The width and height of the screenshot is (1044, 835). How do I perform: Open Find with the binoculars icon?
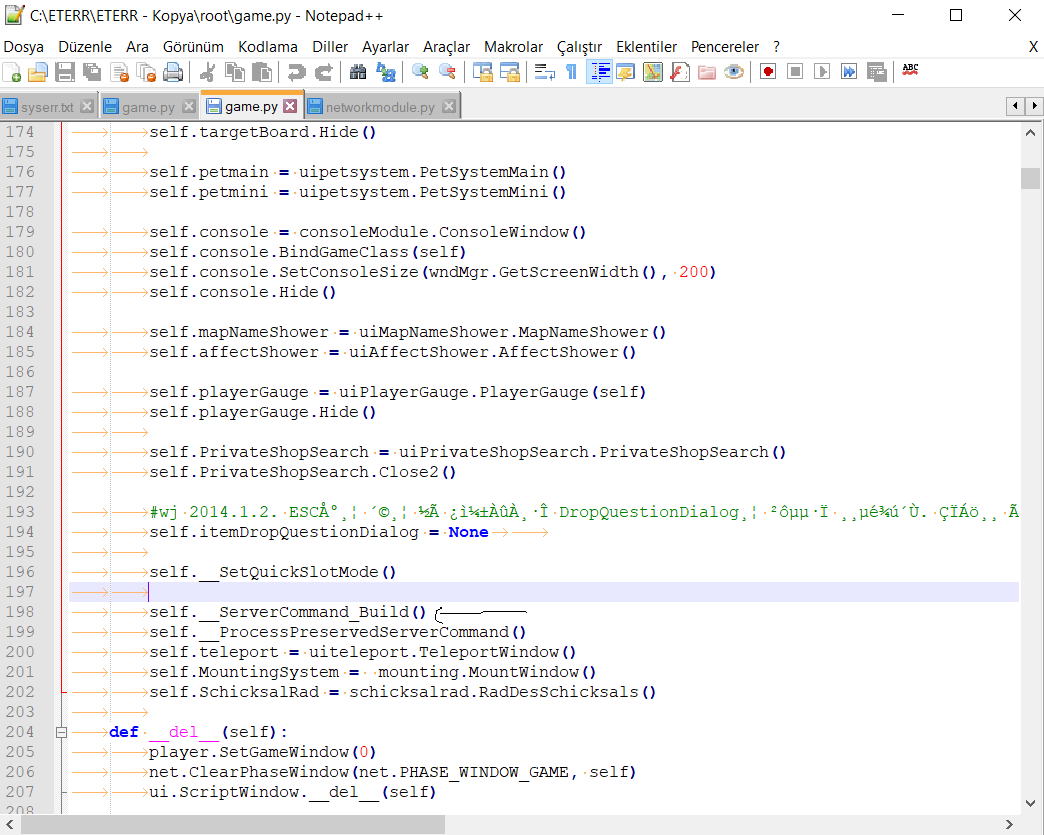(x=358, y=72)
